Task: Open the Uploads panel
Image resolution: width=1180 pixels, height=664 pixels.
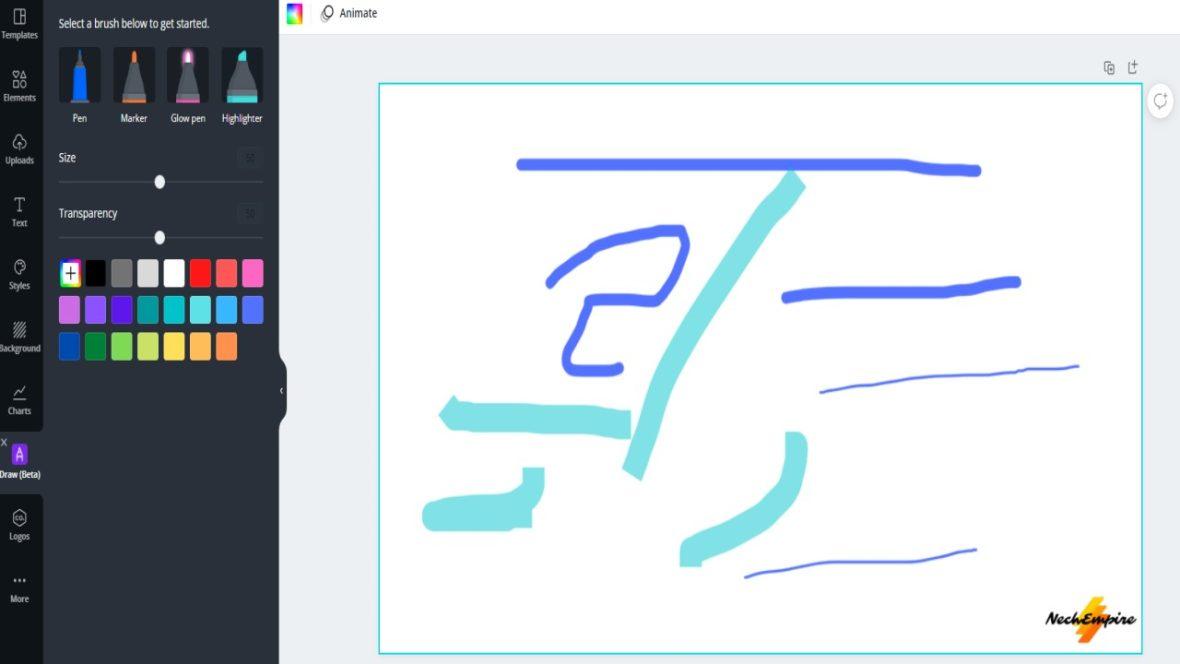Action: point(20,148)
